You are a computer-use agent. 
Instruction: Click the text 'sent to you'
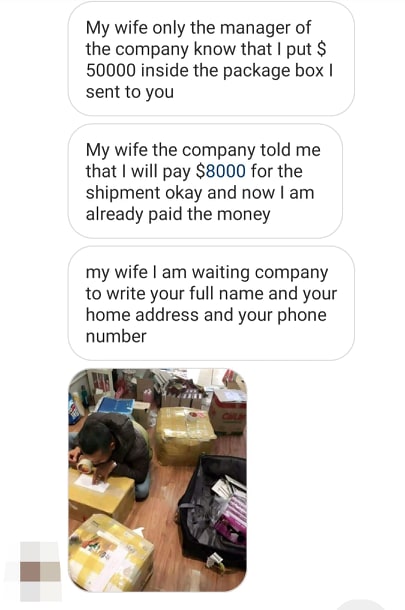click(130, 92)
